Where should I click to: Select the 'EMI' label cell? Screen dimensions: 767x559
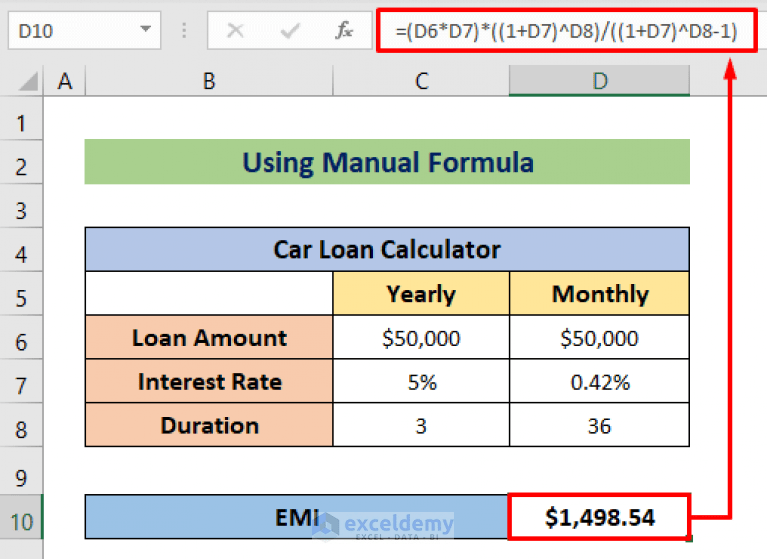[297, 517]
